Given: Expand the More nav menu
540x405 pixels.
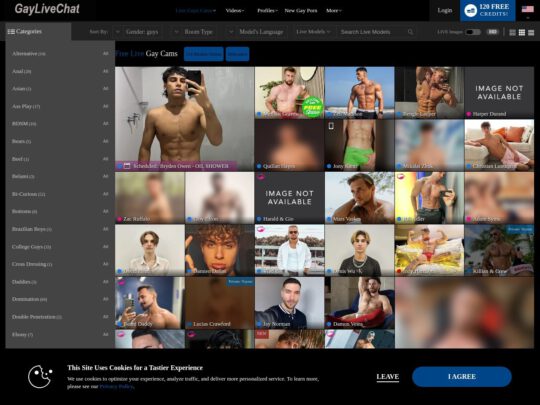Looking at the screenshot, I should pos(334,11).
